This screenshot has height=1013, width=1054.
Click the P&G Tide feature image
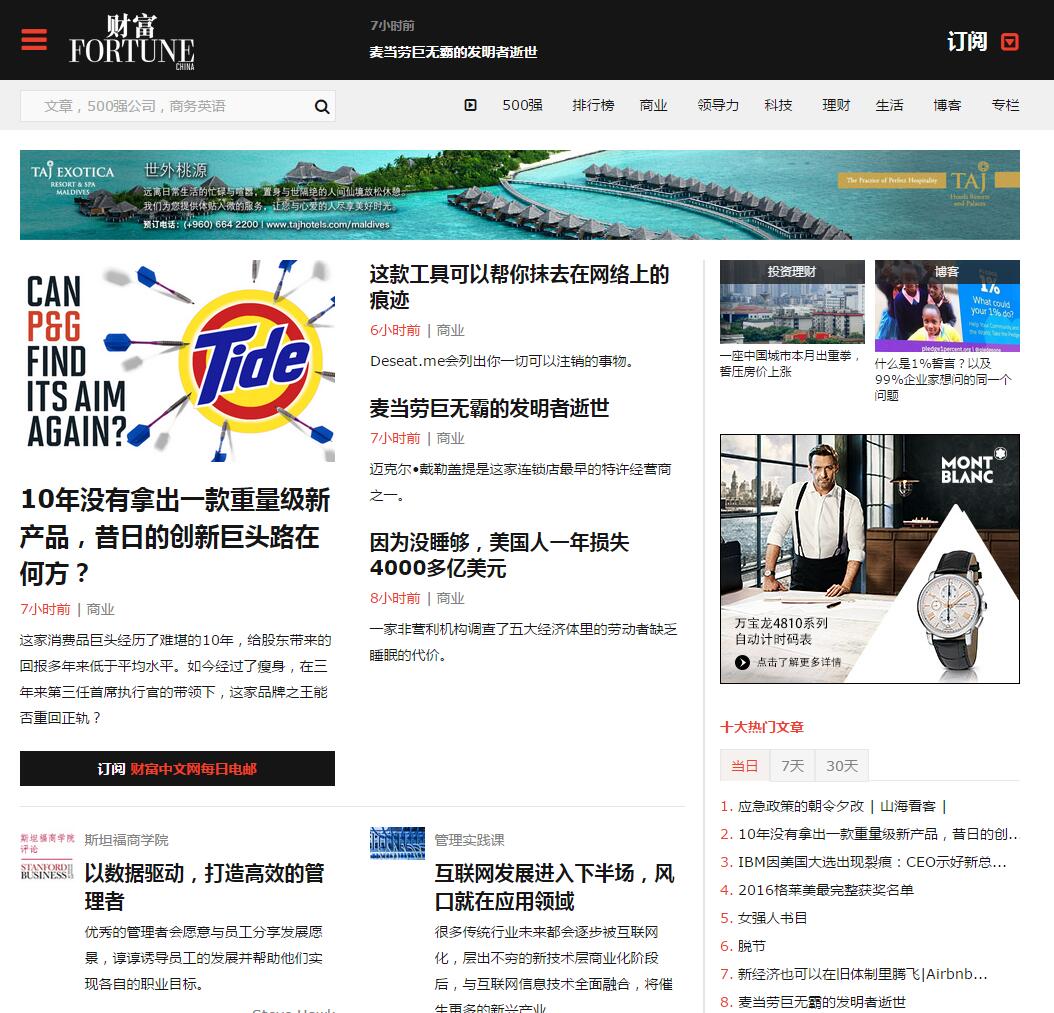pos(177,361)
